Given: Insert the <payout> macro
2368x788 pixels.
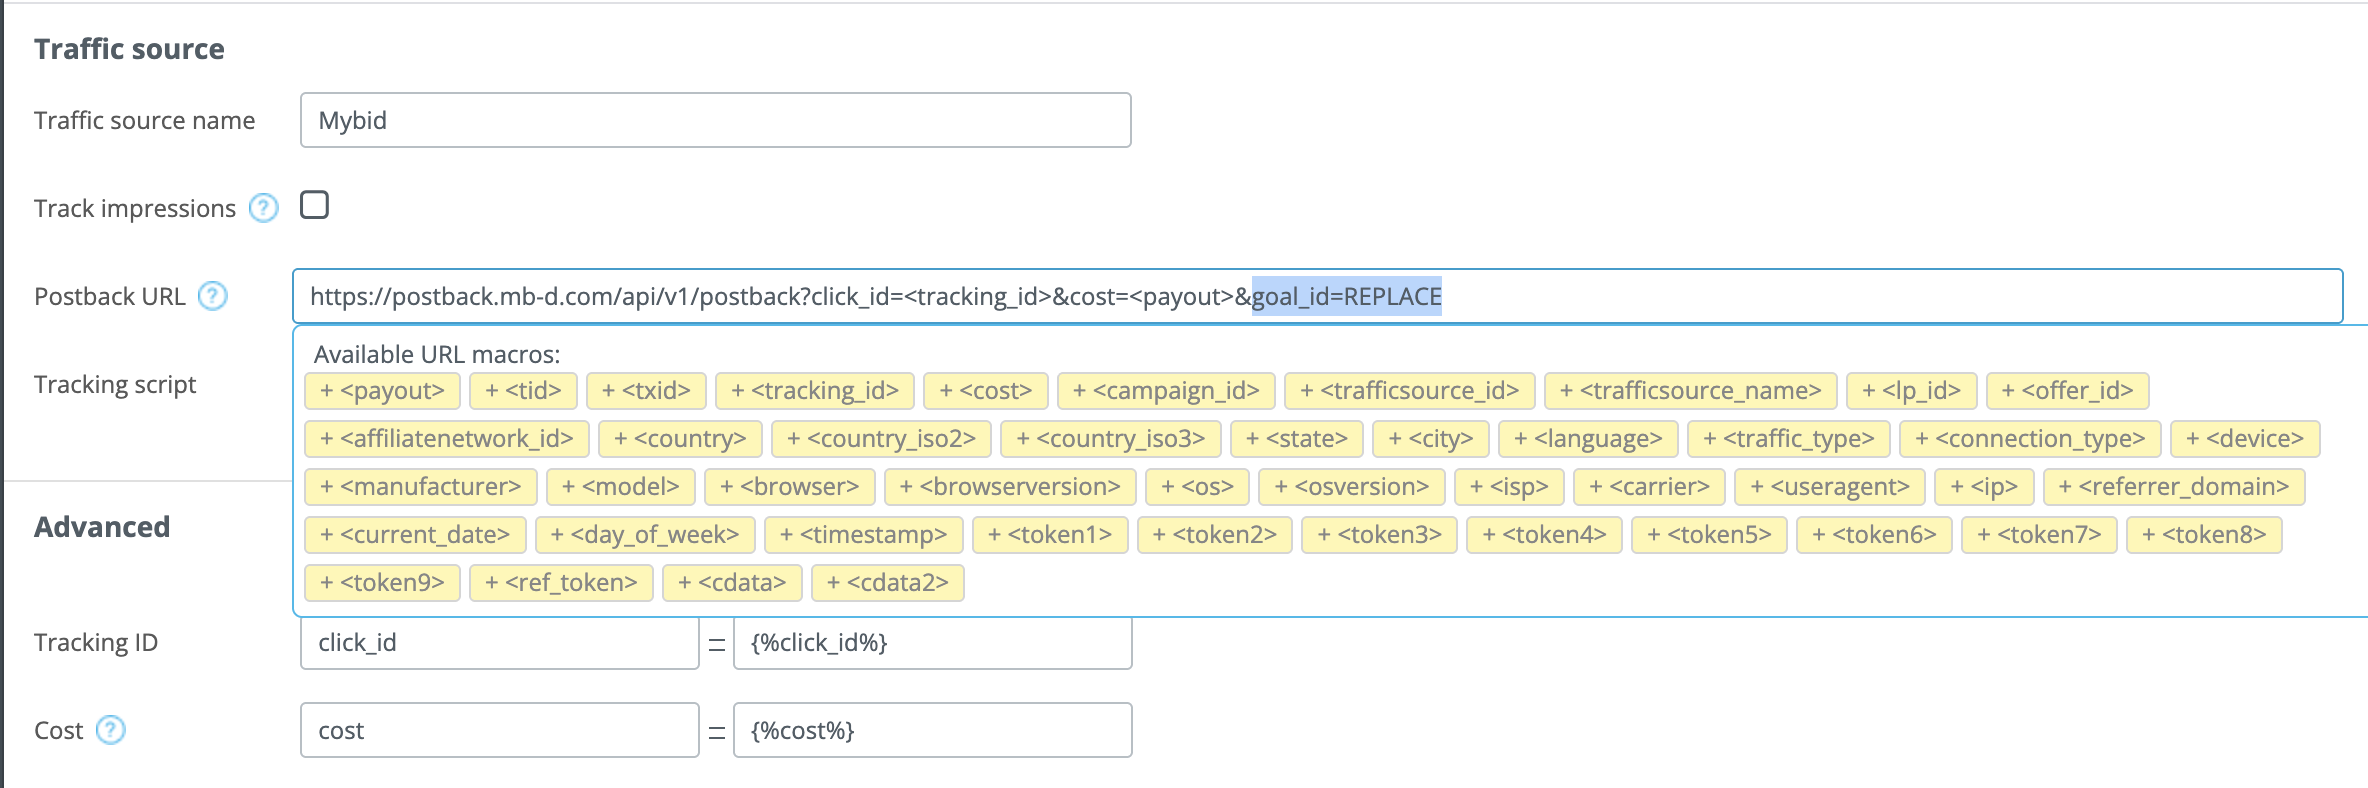Looking at the screenshot, I should [x=382, y=391].
